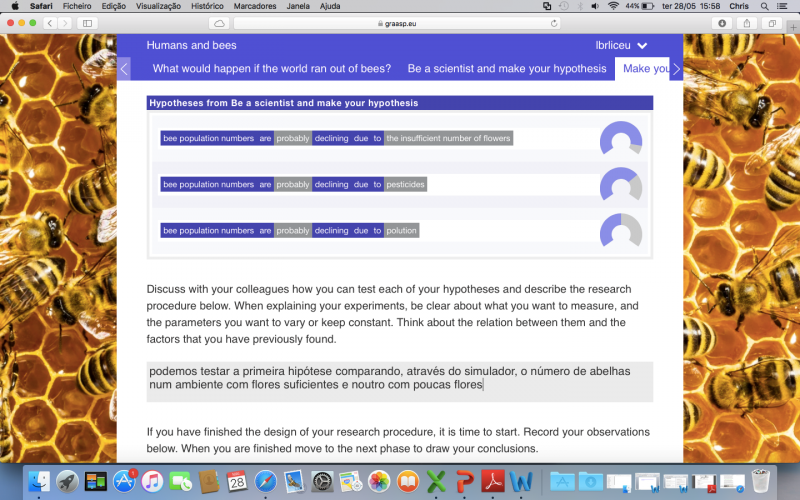Click the confidence gauge for the insufficient flowers hypothesis
Image resolution: width=800 pixels, height=500 pixels.
[x=620, y=138]
